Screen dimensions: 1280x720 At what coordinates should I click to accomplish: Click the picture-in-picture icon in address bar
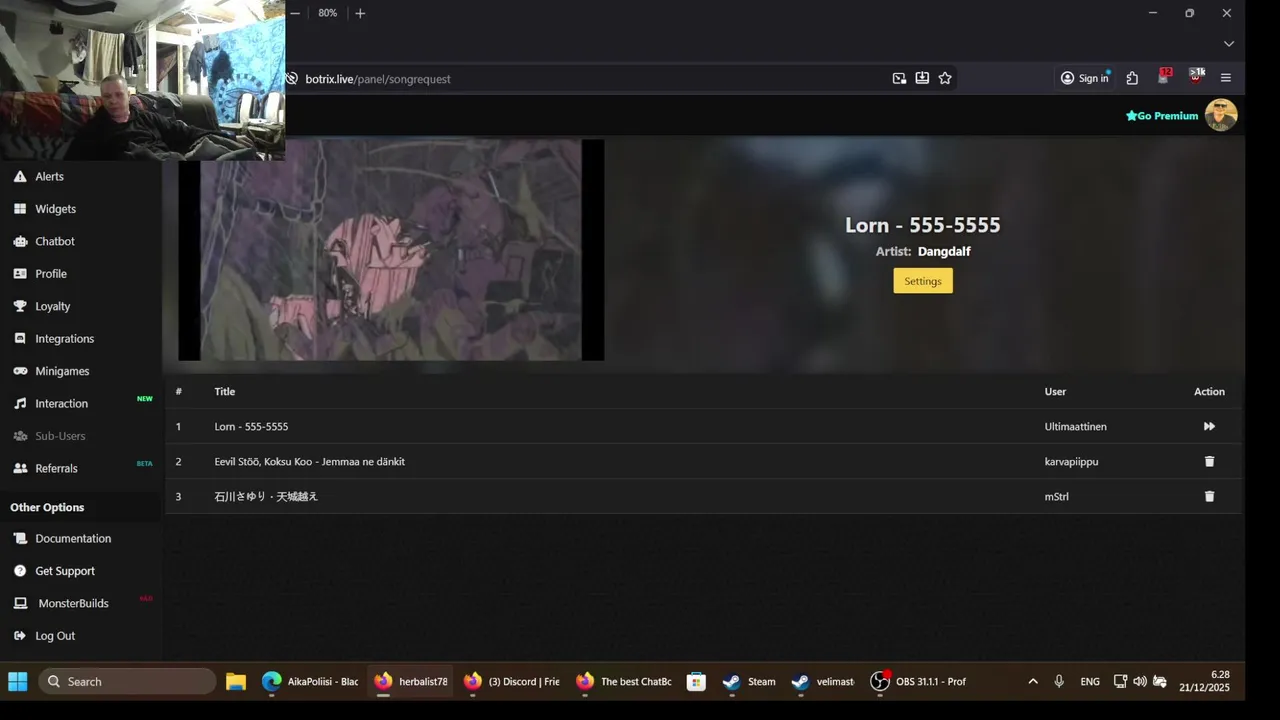[899, 78]
